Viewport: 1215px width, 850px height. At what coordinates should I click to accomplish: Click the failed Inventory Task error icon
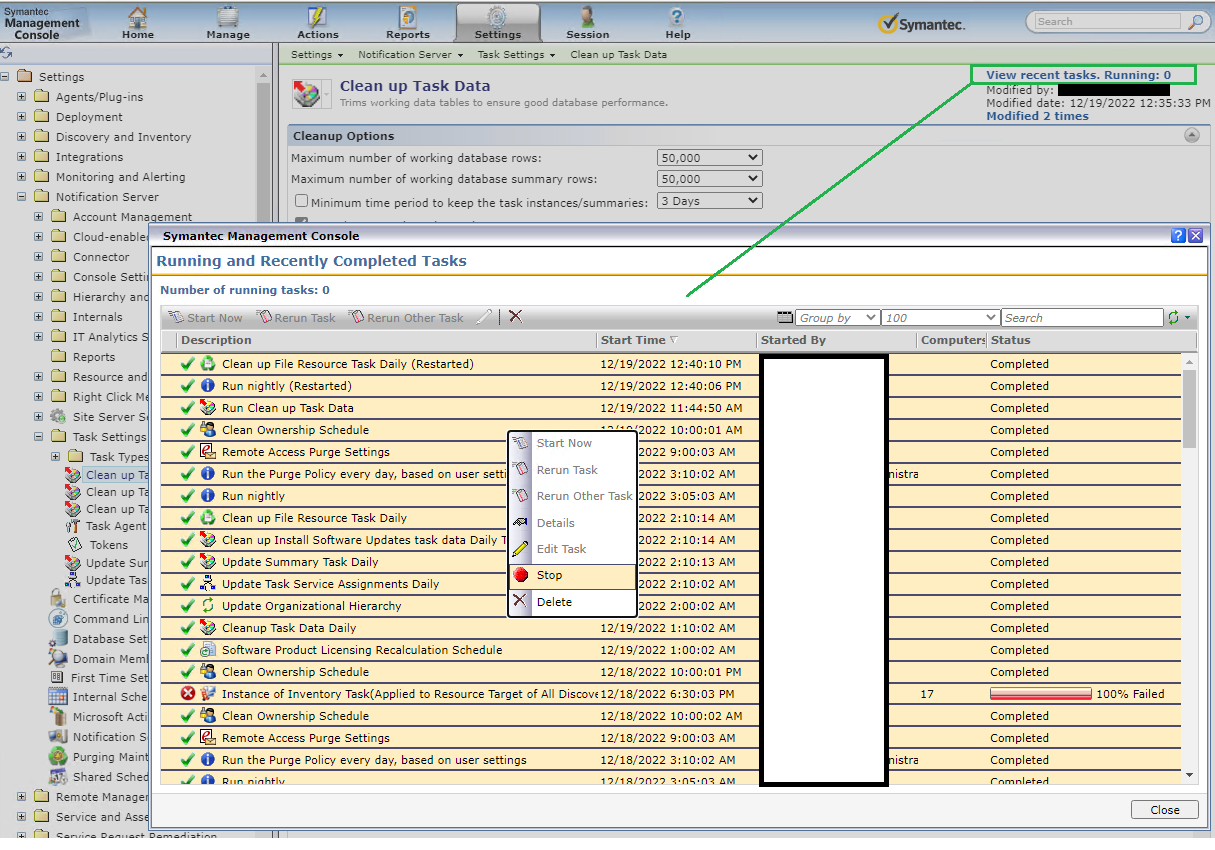pyautogui.click(x=188, y=694)
